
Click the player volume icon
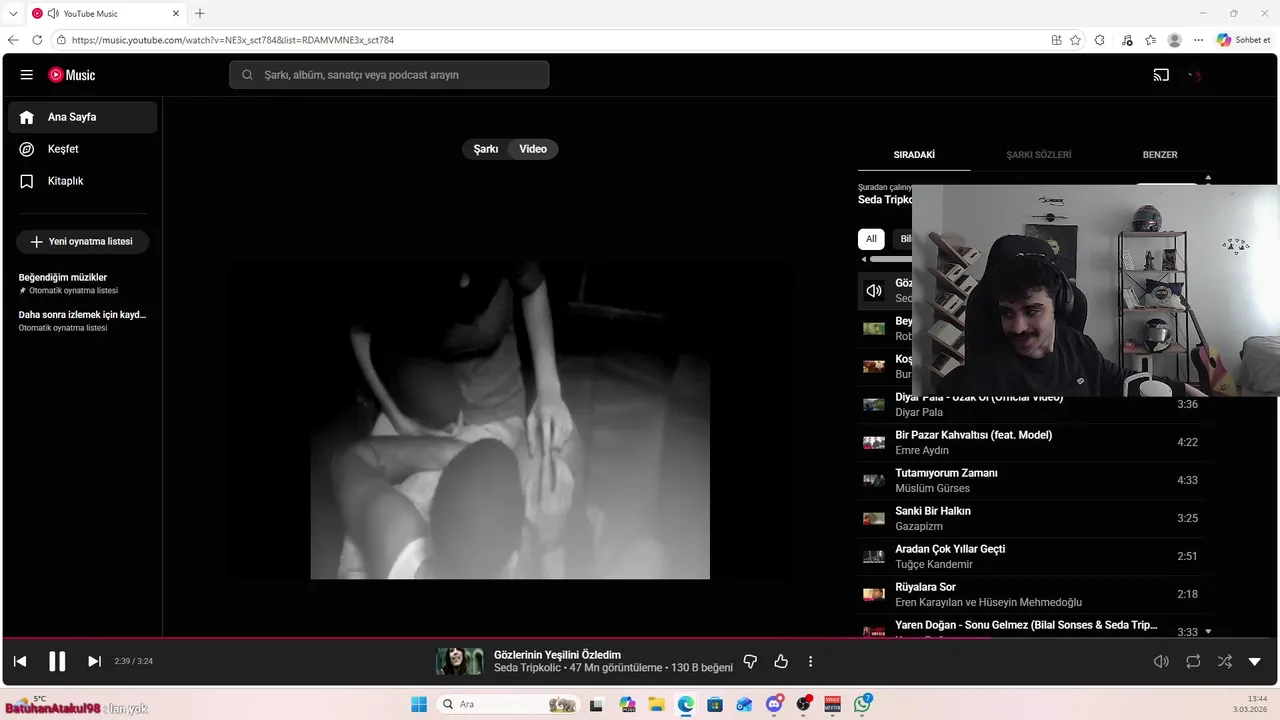(1161, 661)
